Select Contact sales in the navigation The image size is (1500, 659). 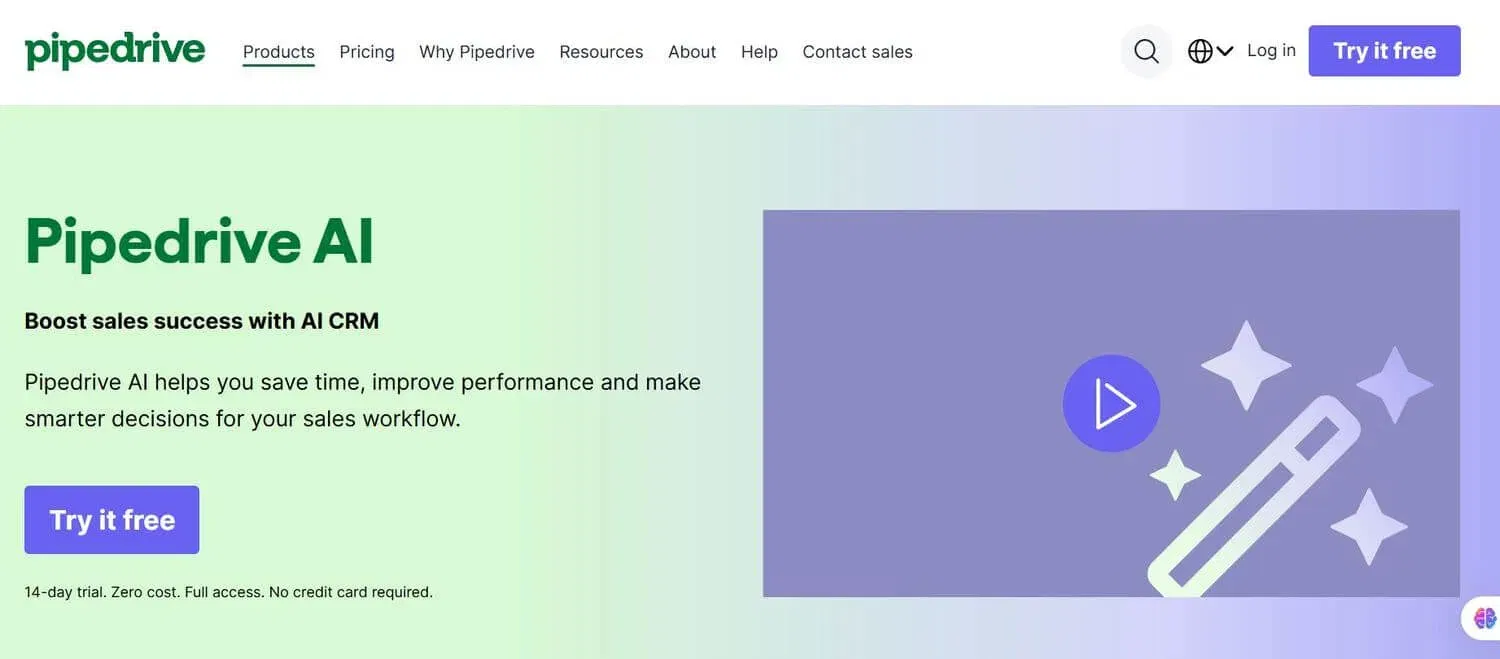pos(857,52)
